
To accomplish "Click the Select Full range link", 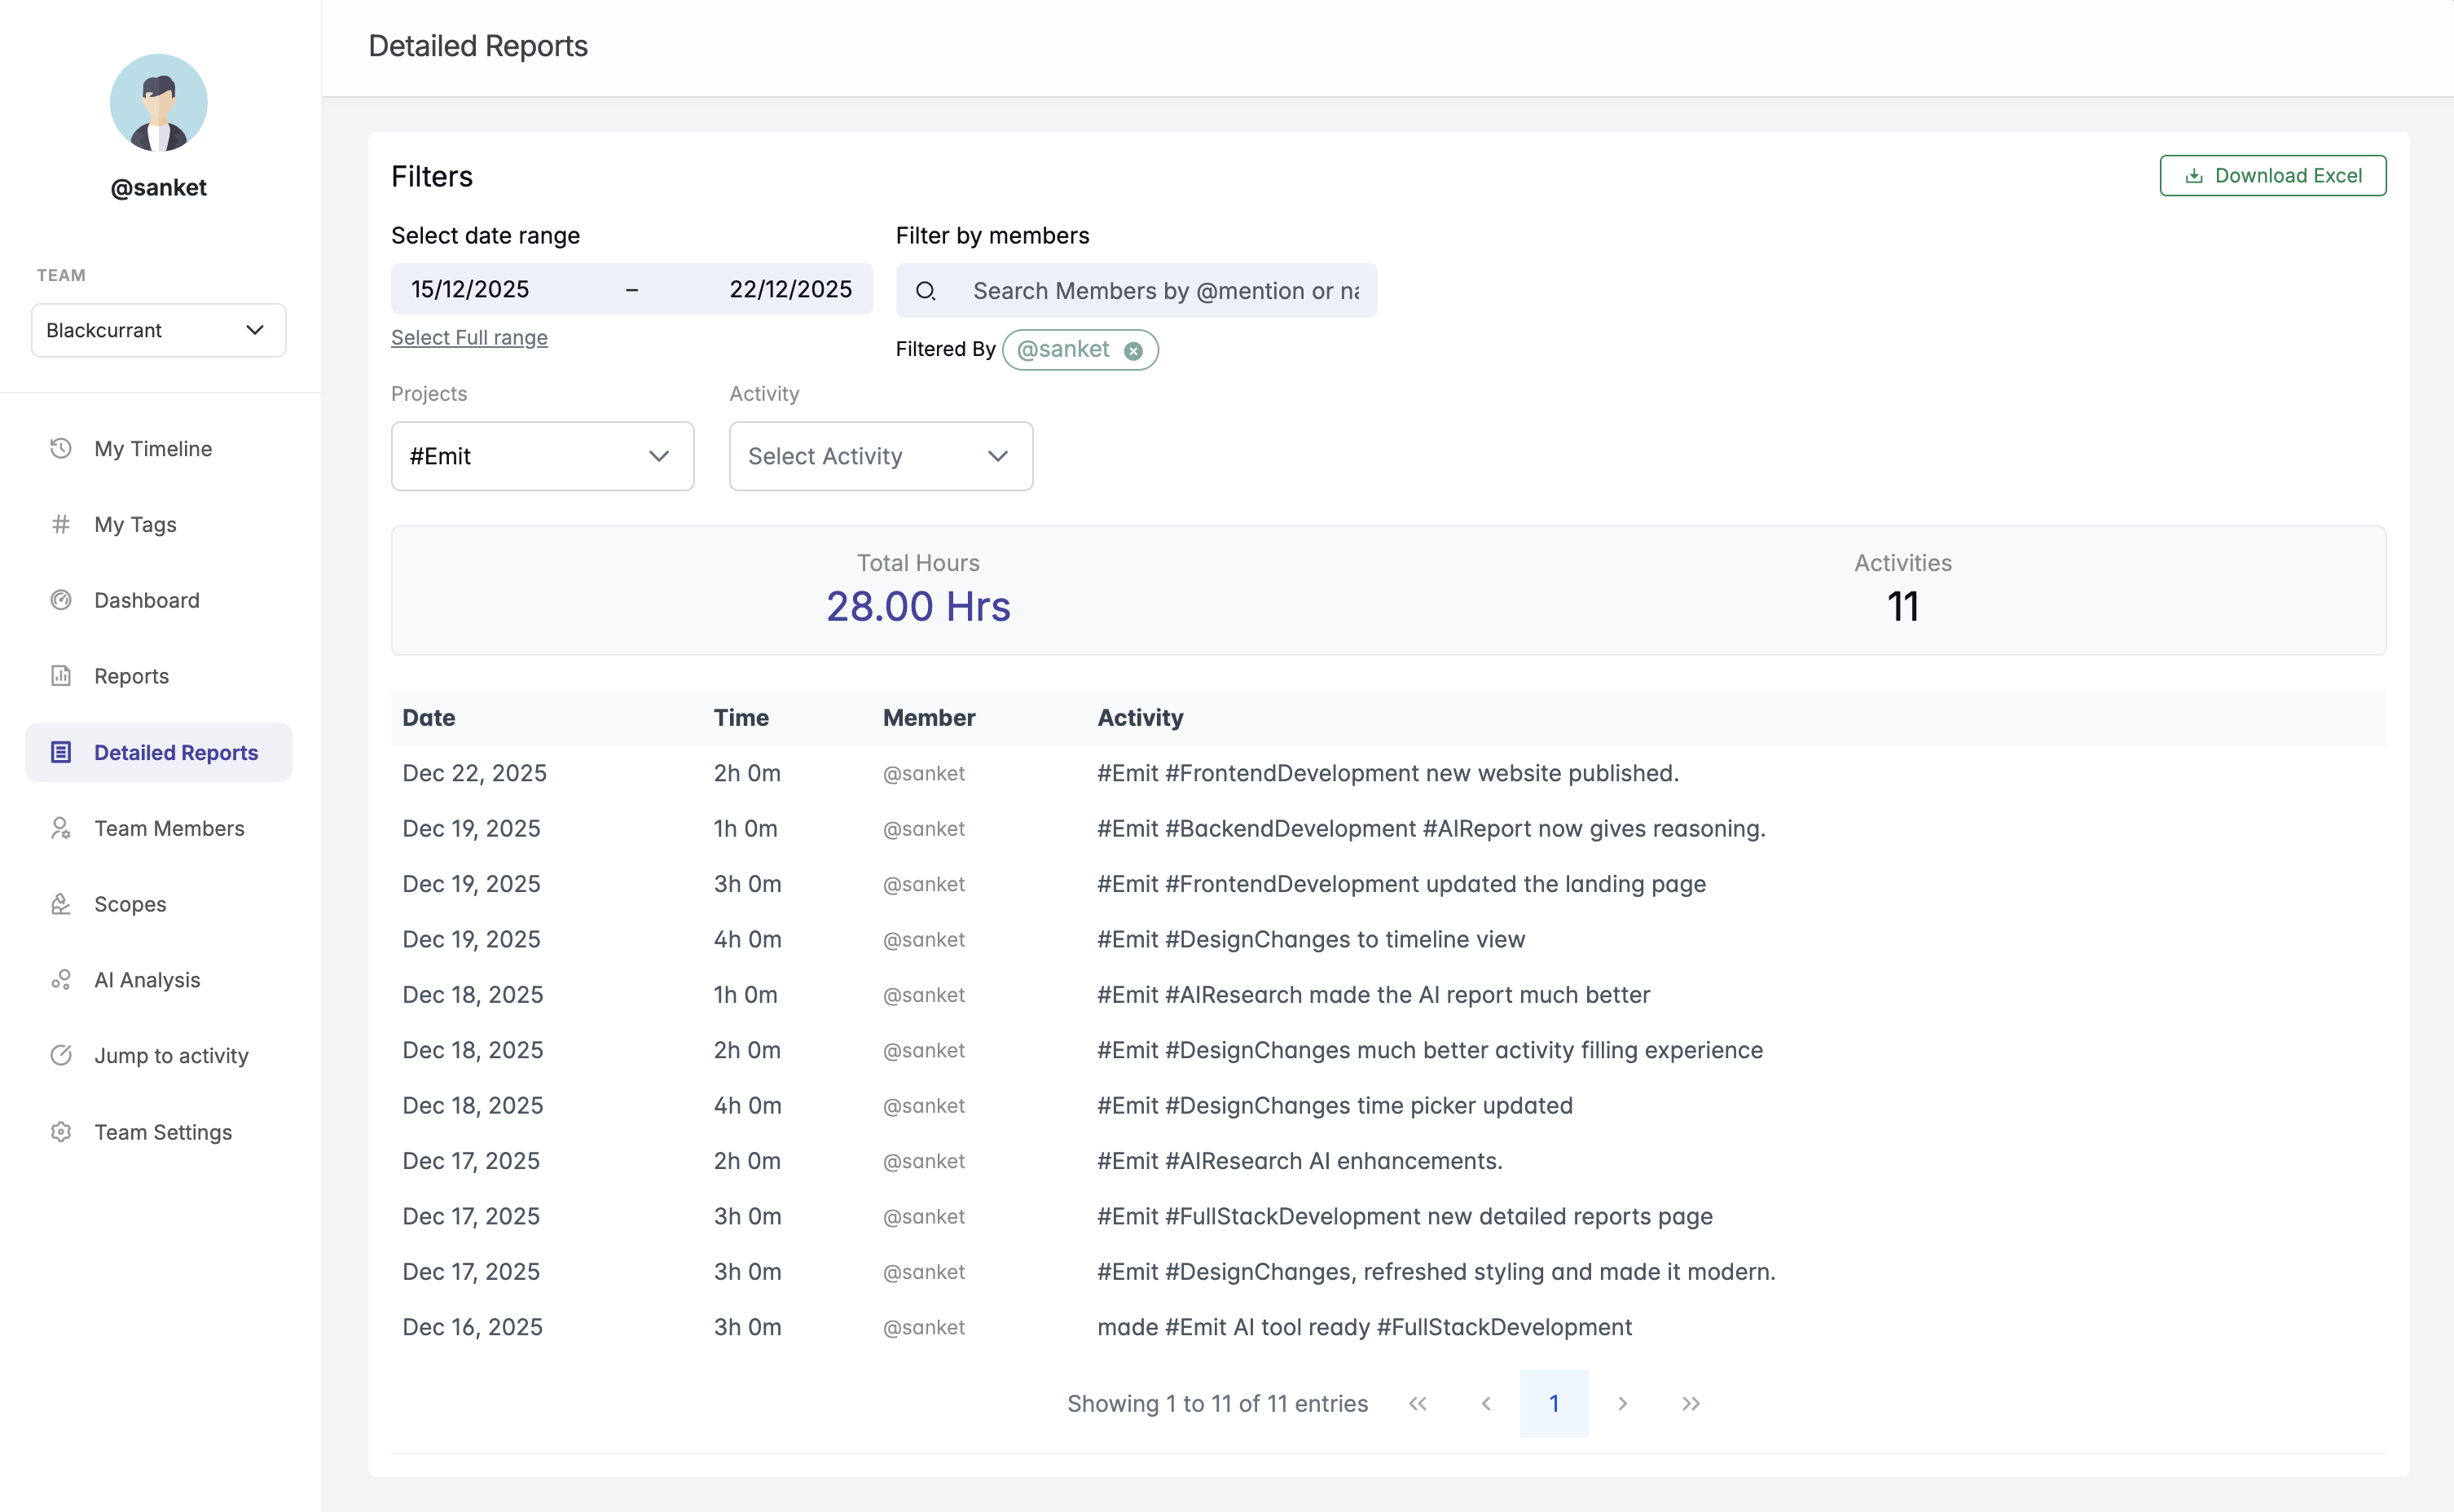I will pyautogui.click(x=469, y=337).
